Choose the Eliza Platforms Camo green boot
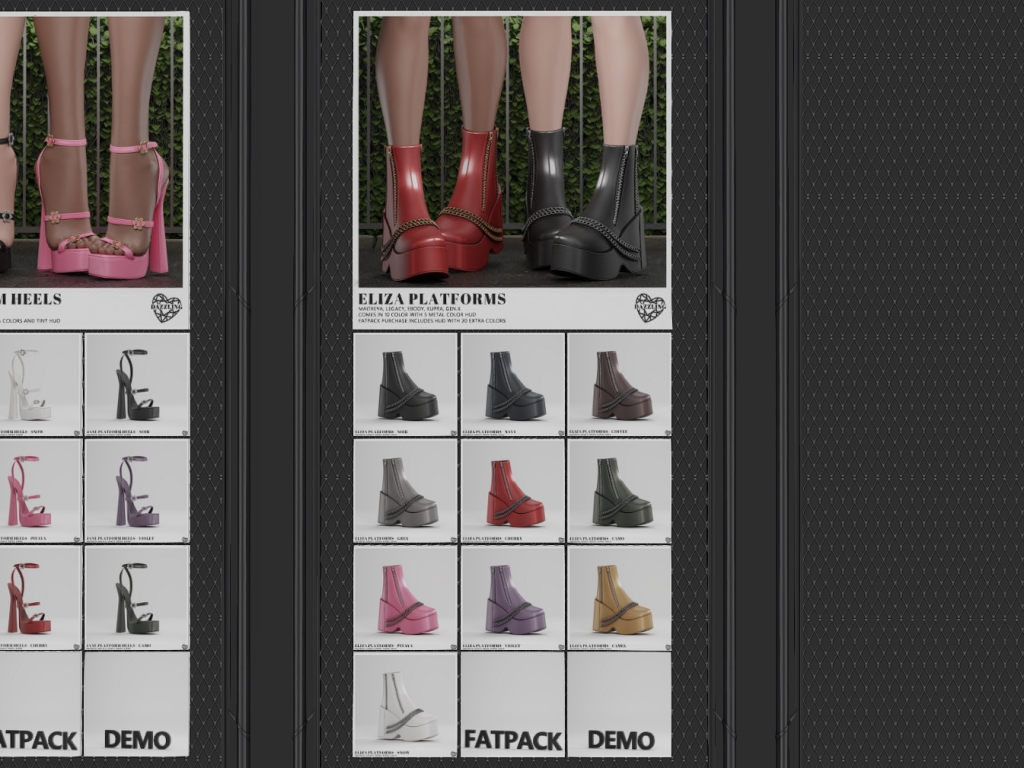This screenshot has width=1024, height=768. click(x=619, y=491)
